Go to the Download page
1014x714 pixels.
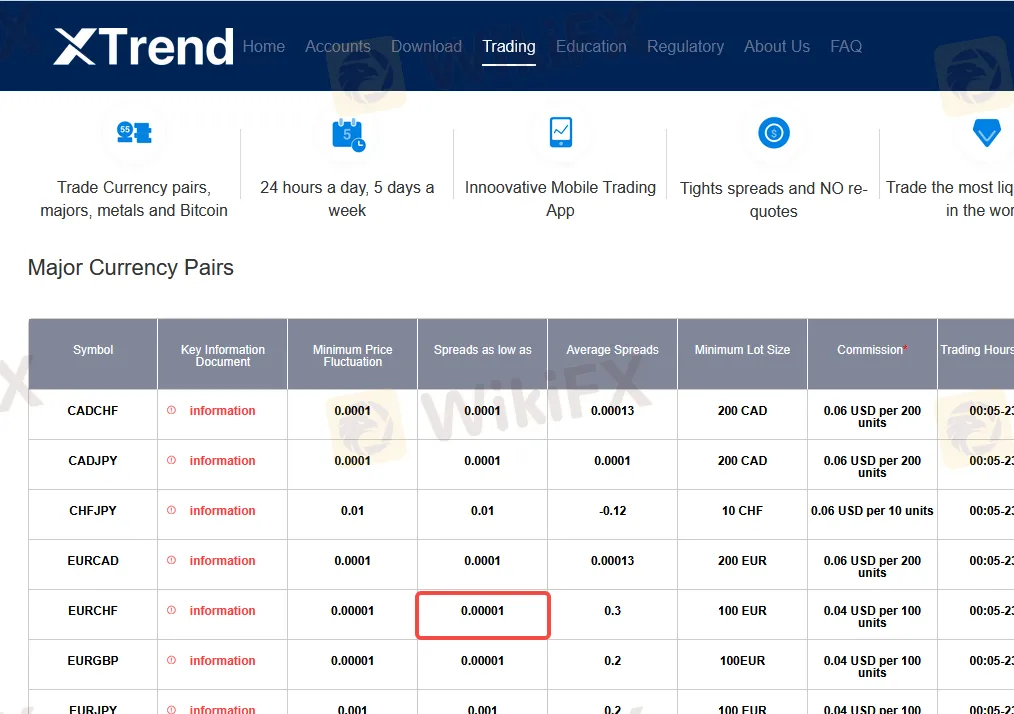[426, 46]
